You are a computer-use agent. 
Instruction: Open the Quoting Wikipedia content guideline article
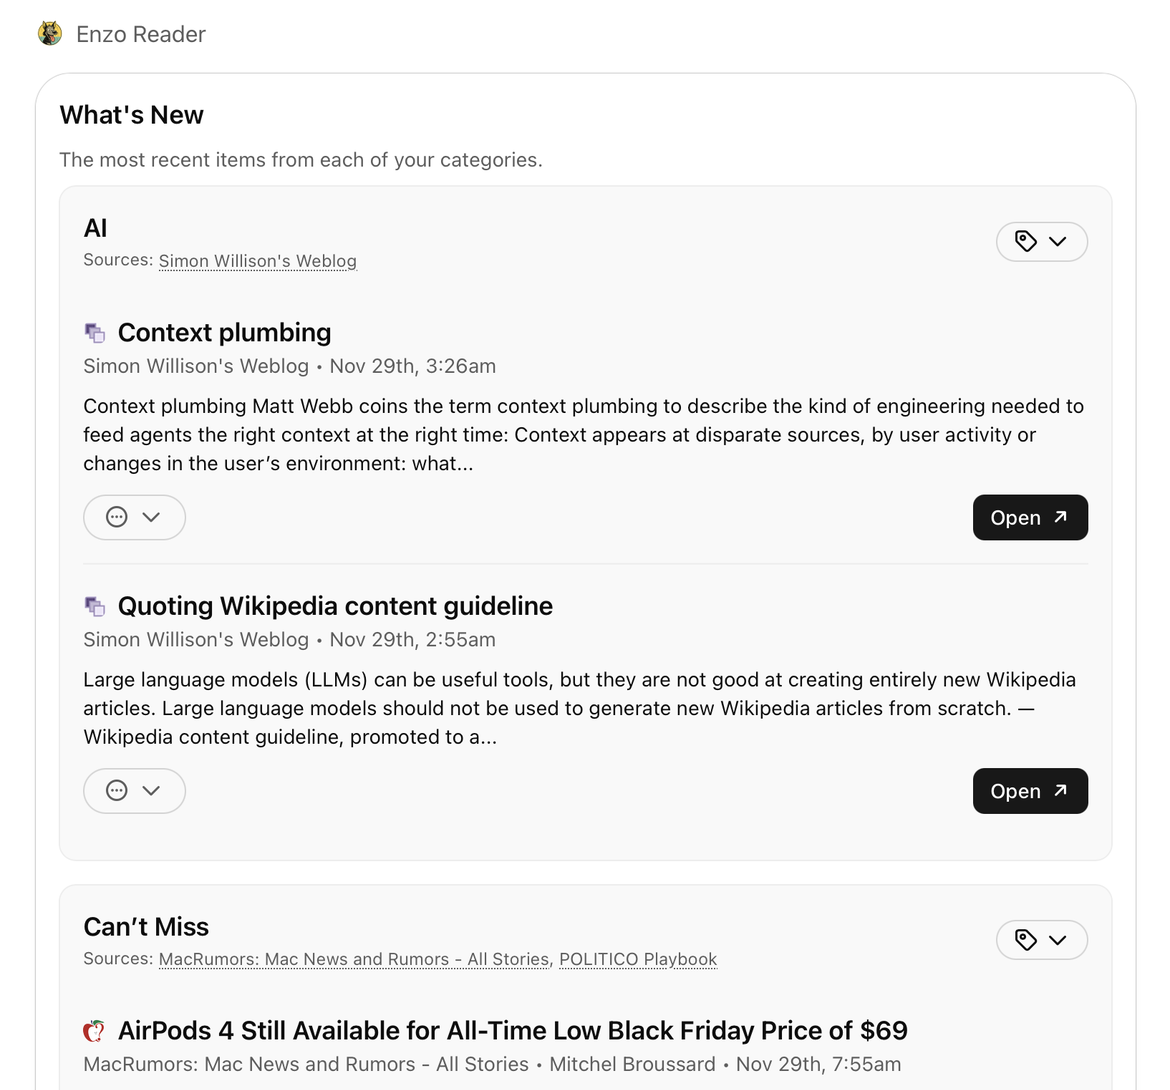[x=1029, y=791]
